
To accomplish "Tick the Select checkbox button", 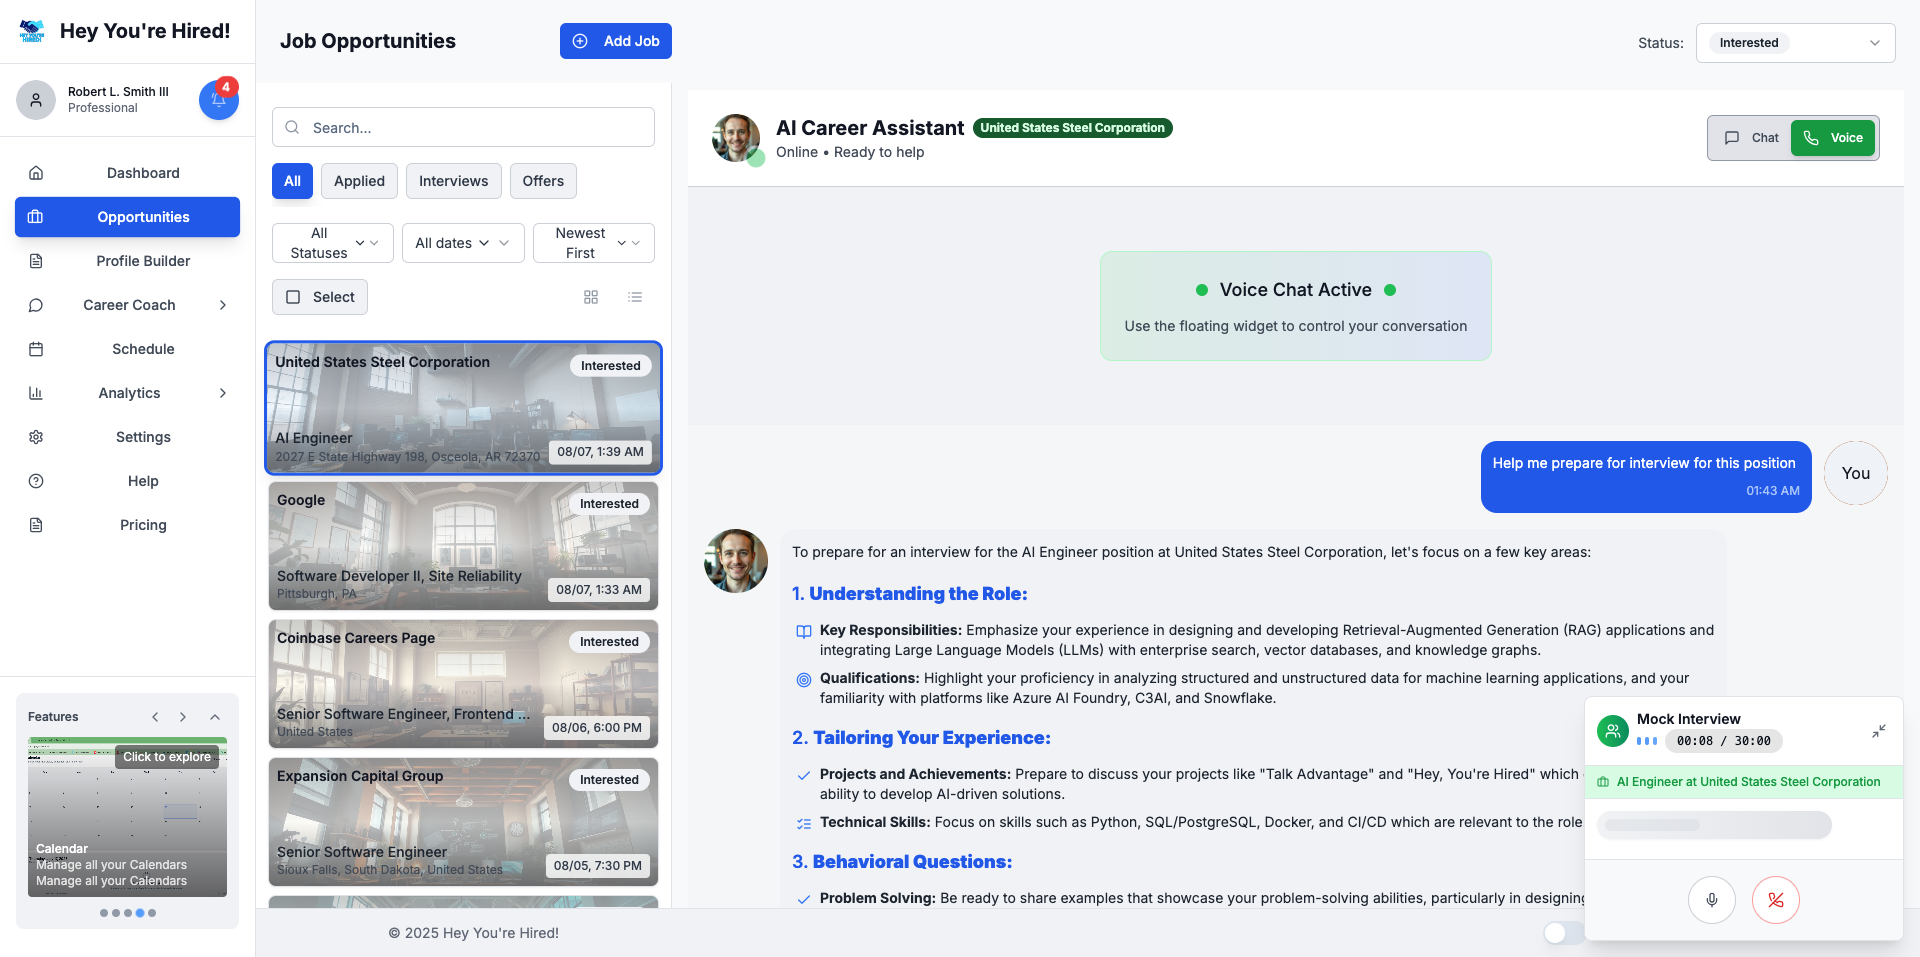I will (320, 297).
